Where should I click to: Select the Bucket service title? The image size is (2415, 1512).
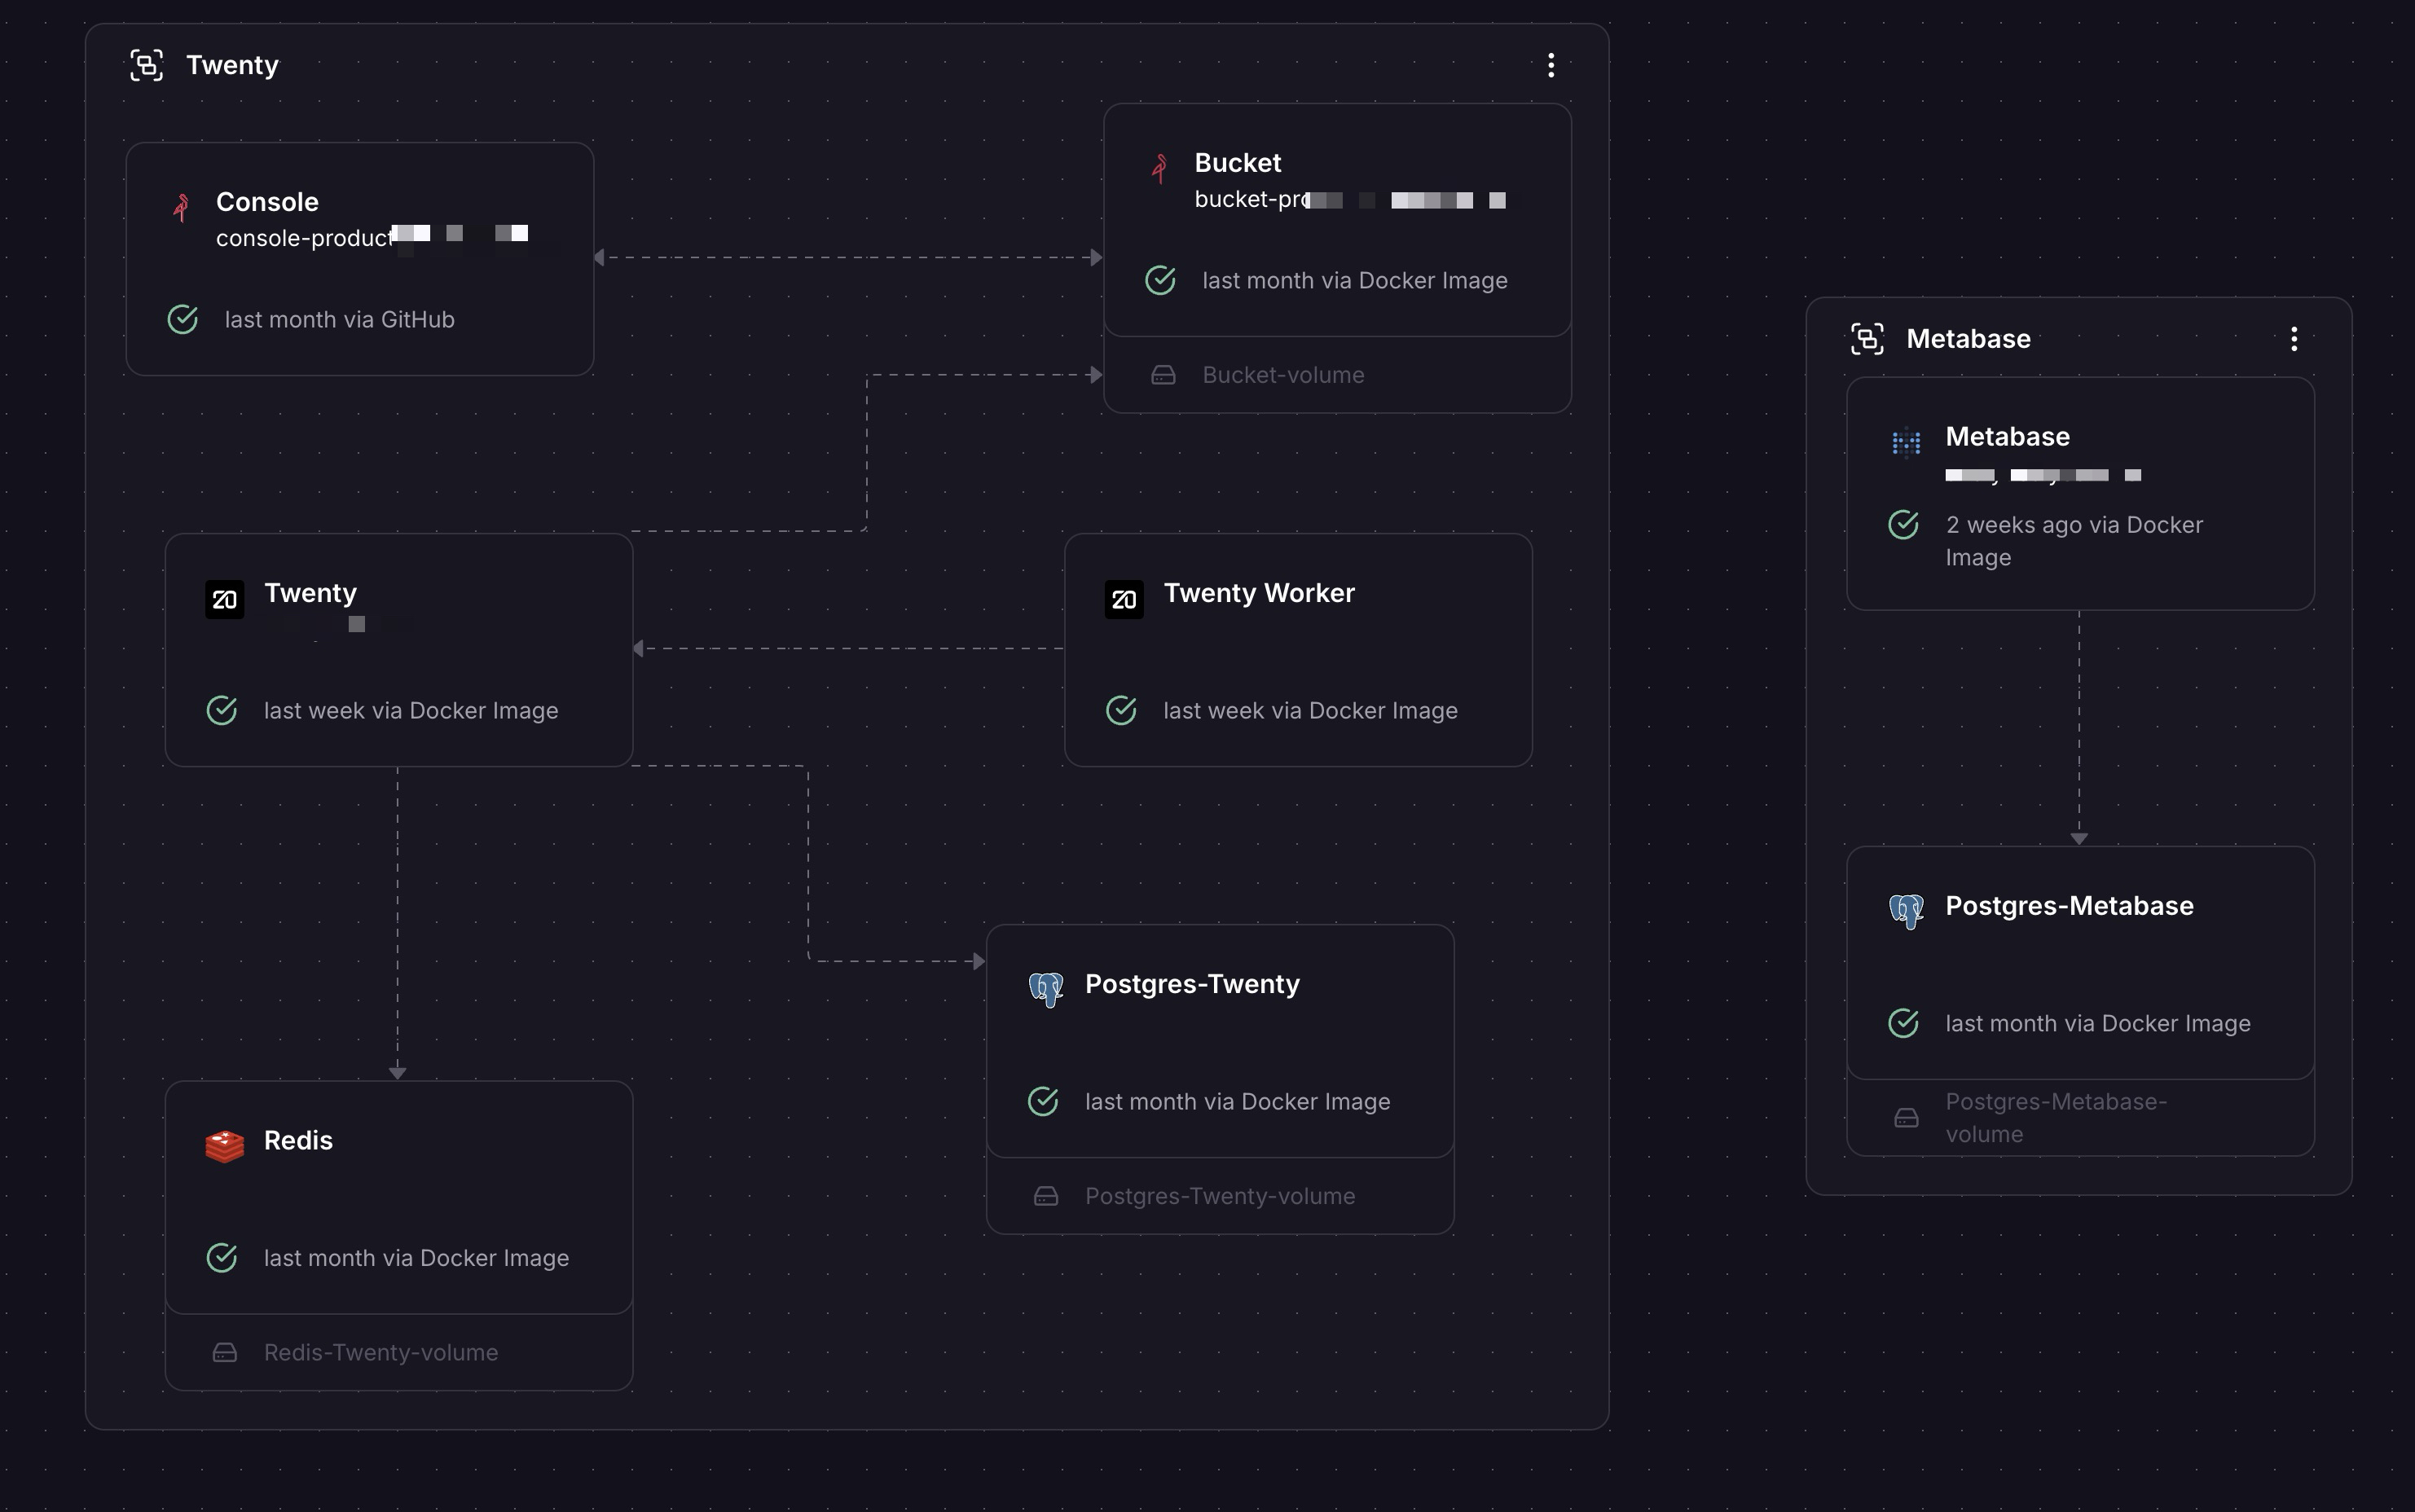tap(1238, 163)
